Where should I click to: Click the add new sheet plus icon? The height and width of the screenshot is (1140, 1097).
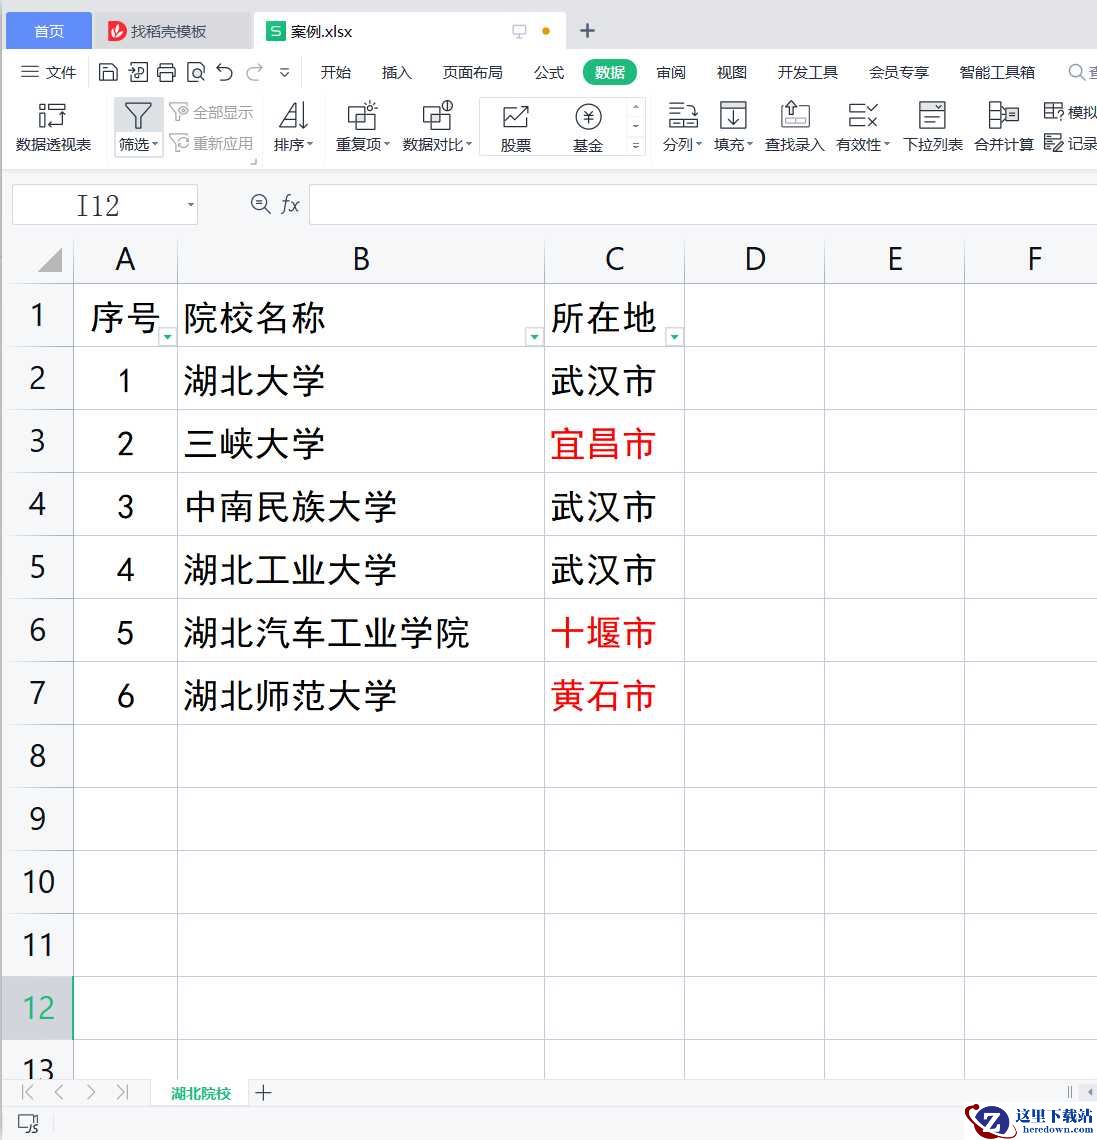264,1092
